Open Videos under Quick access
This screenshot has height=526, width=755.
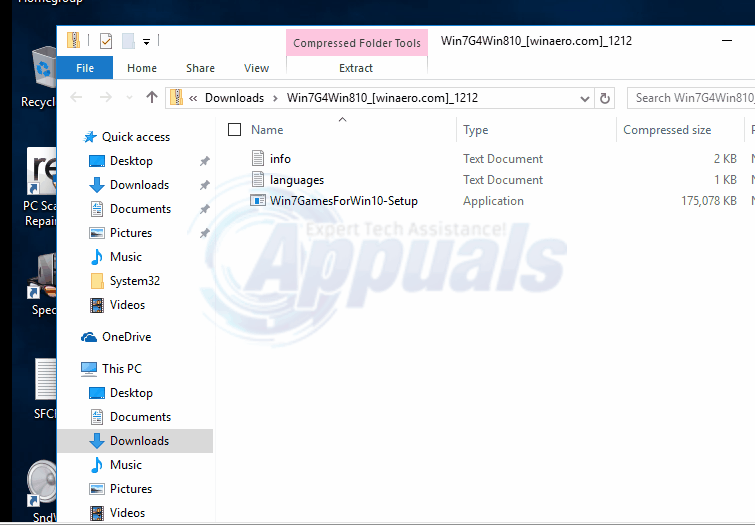(127, 305)
